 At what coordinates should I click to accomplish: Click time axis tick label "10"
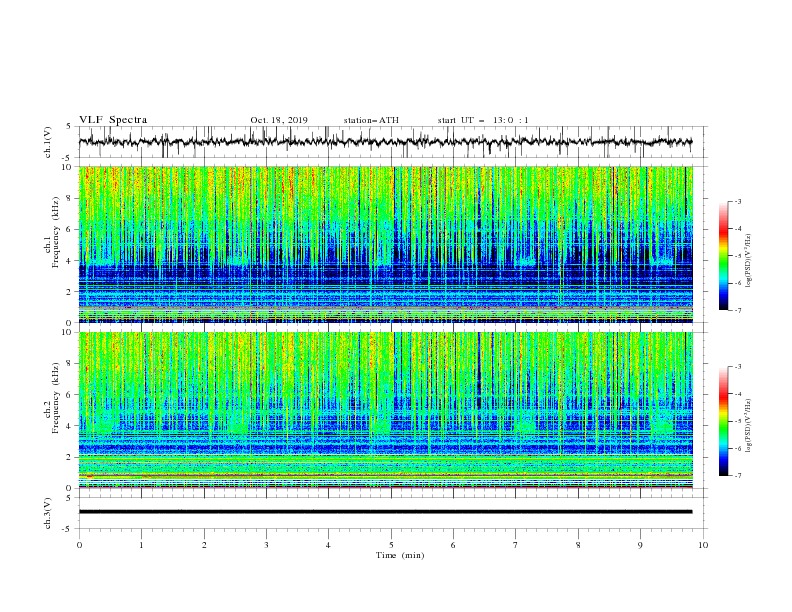point(703,545)
